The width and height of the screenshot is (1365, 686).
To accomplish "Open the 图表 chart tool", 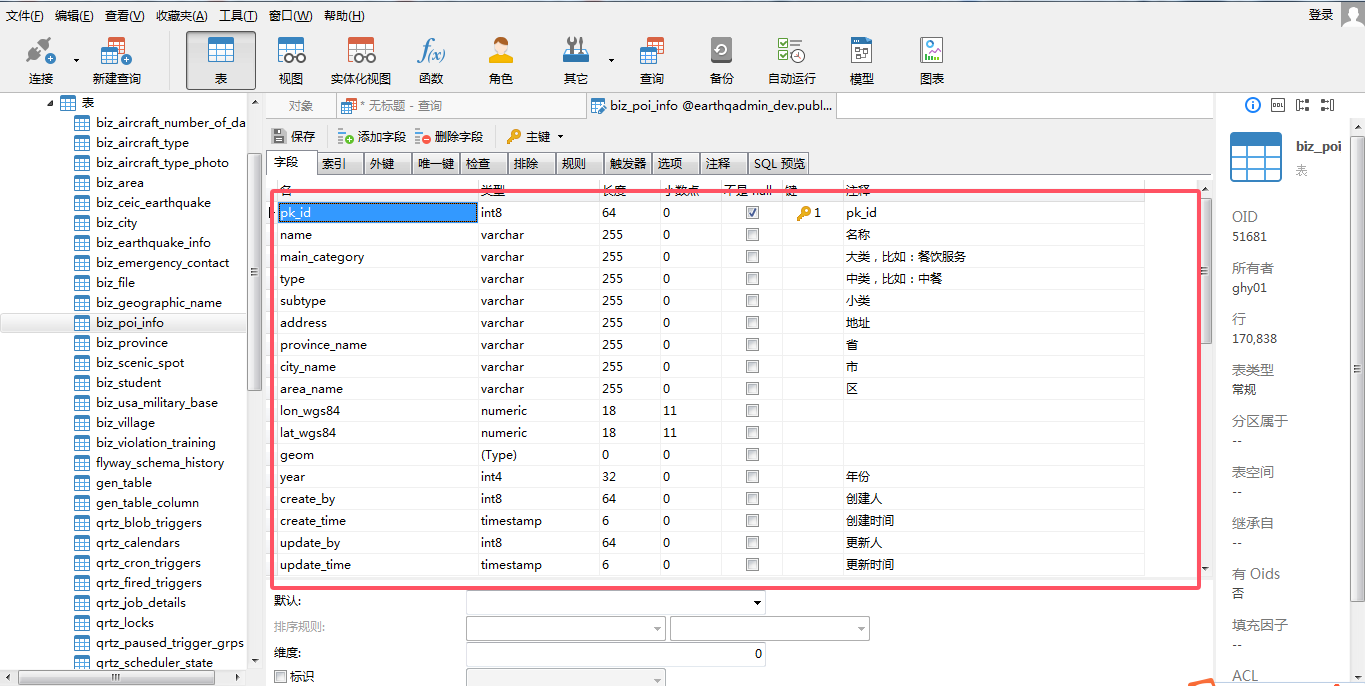I will (x=932, y=60).
